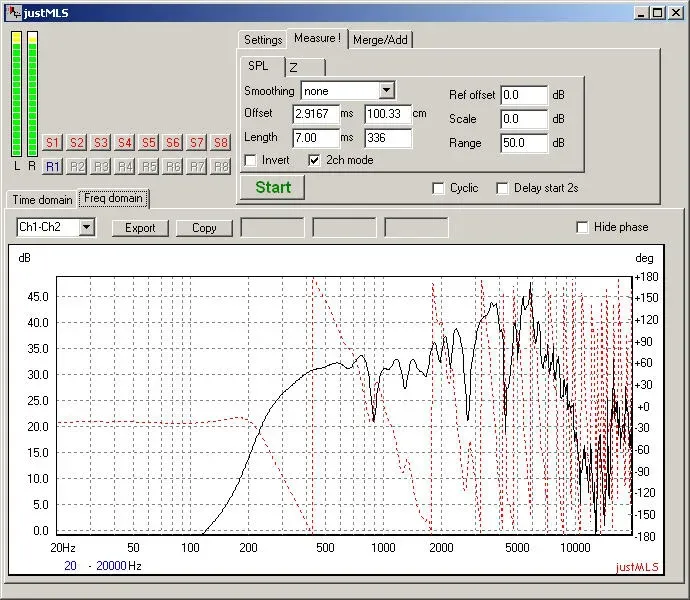The width and height of the screenshot is (690, 600).
Task: Click the 1000 frequency axis label
Action: point(383,548)
